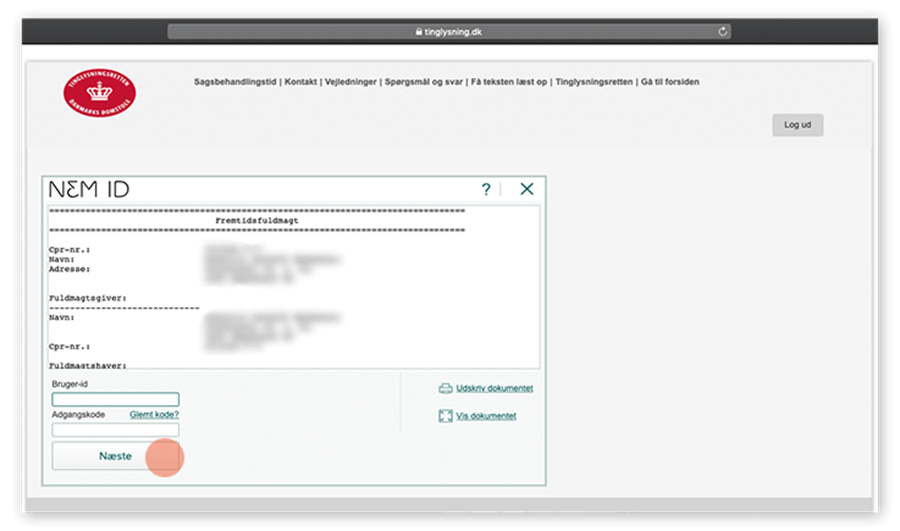Click the printer icon beside Udskriv dokumentet

pos(445,389)
